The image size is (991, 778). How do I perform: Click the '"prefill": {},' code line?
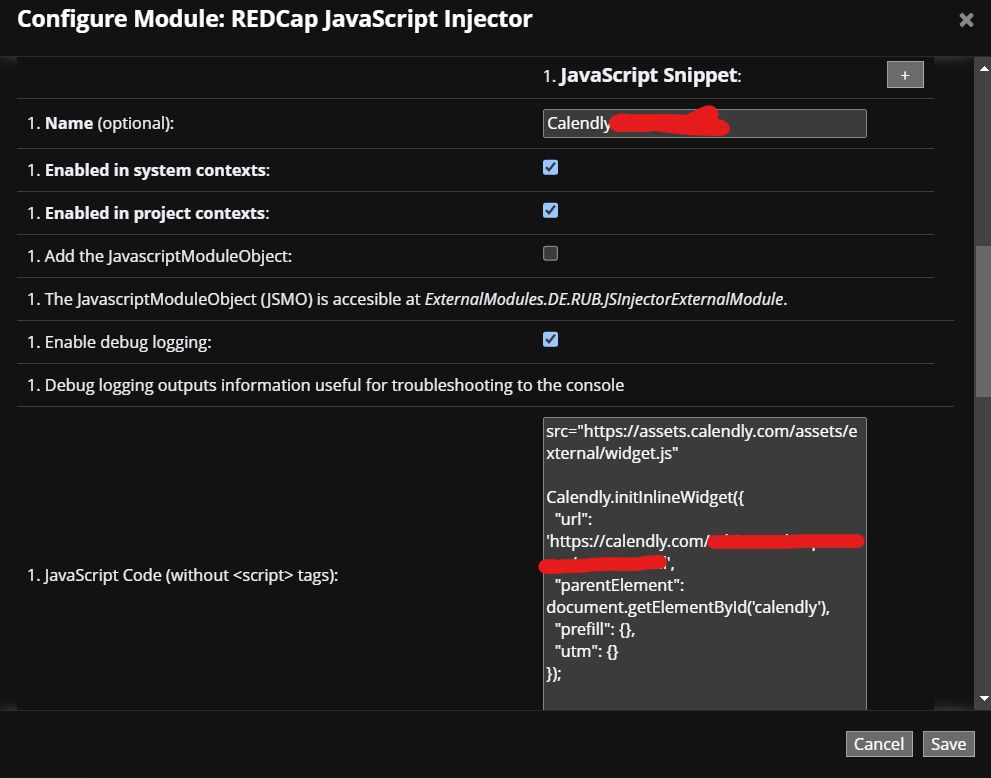coord(595,629)
